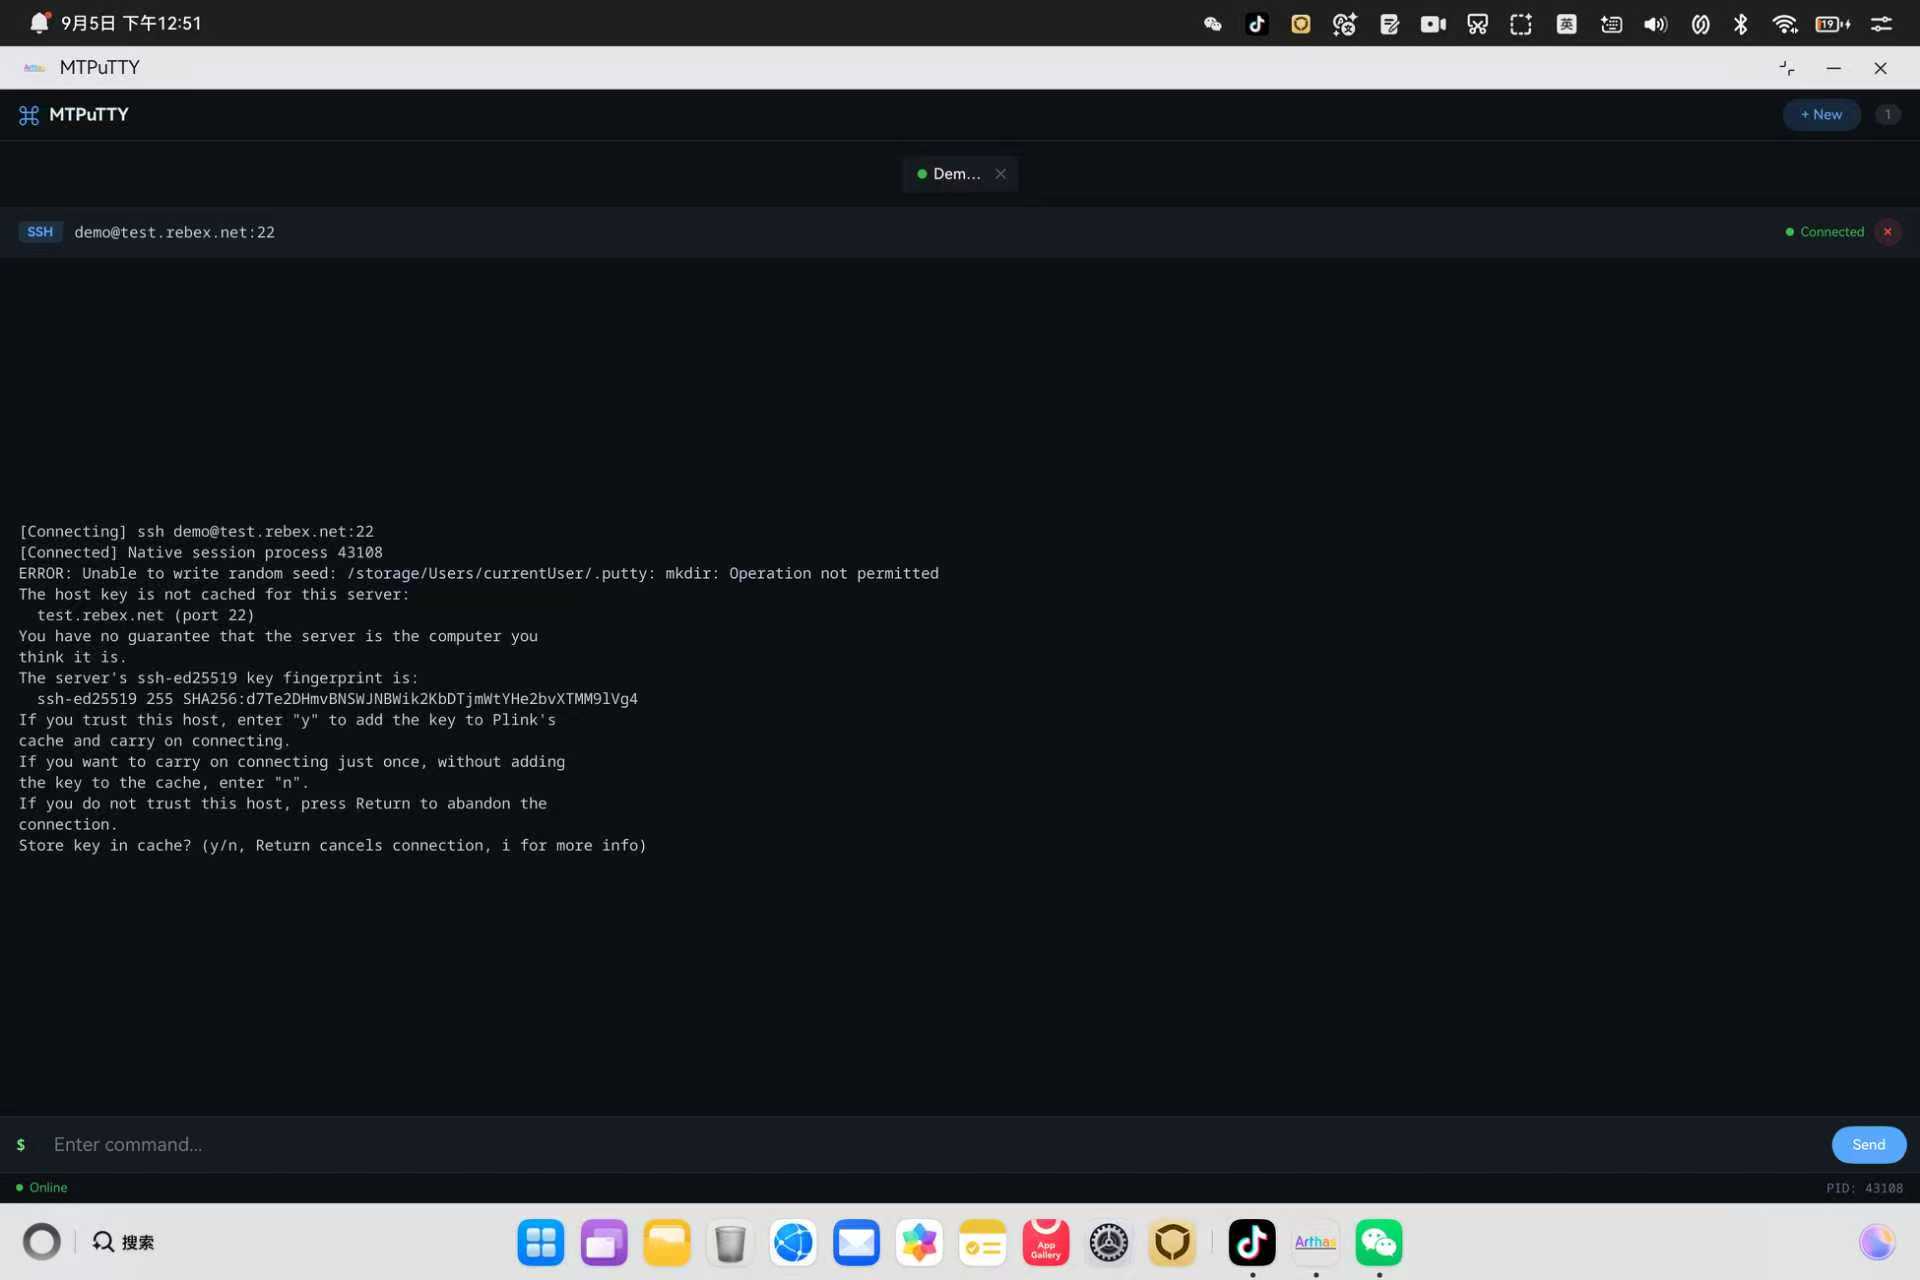Close the MTPuTTY window
This screenshot has height=1280, width=1920.
tap(1880, 68)
